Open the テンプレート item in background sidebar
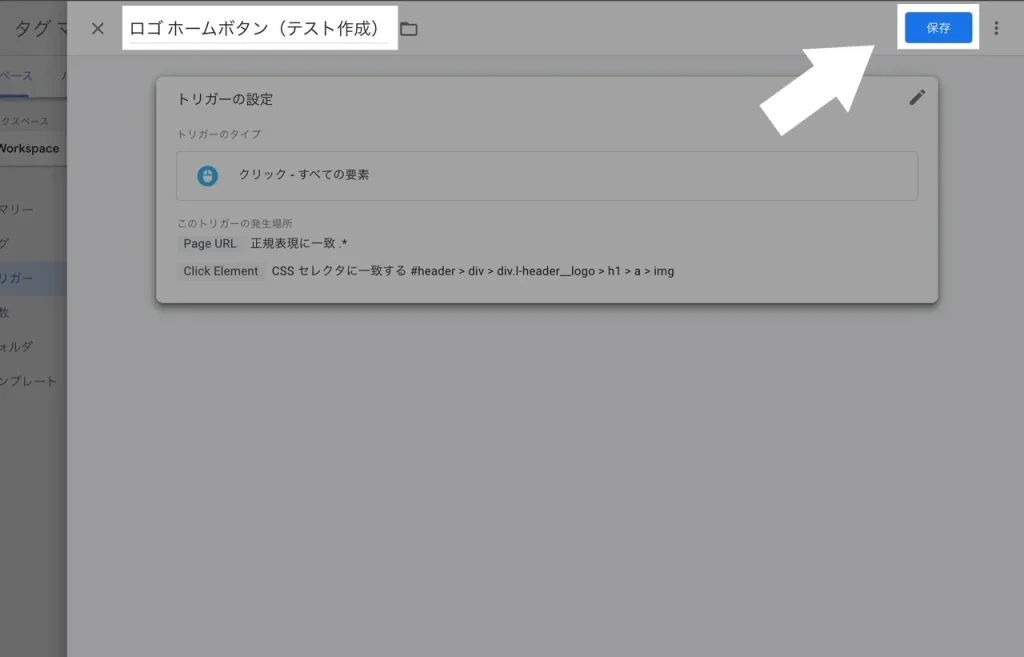Image resolution: width=1024 pixels, height=657 pixels. click(x=28, y=381)
